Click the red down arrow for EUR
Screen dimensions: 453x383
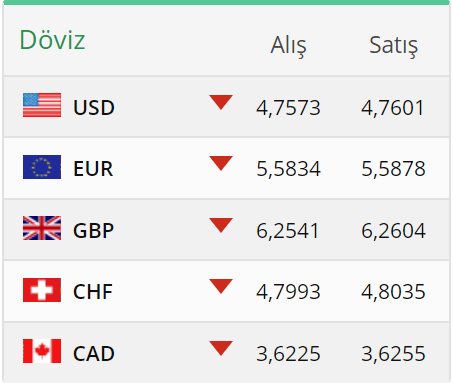(x=221, y=164)
